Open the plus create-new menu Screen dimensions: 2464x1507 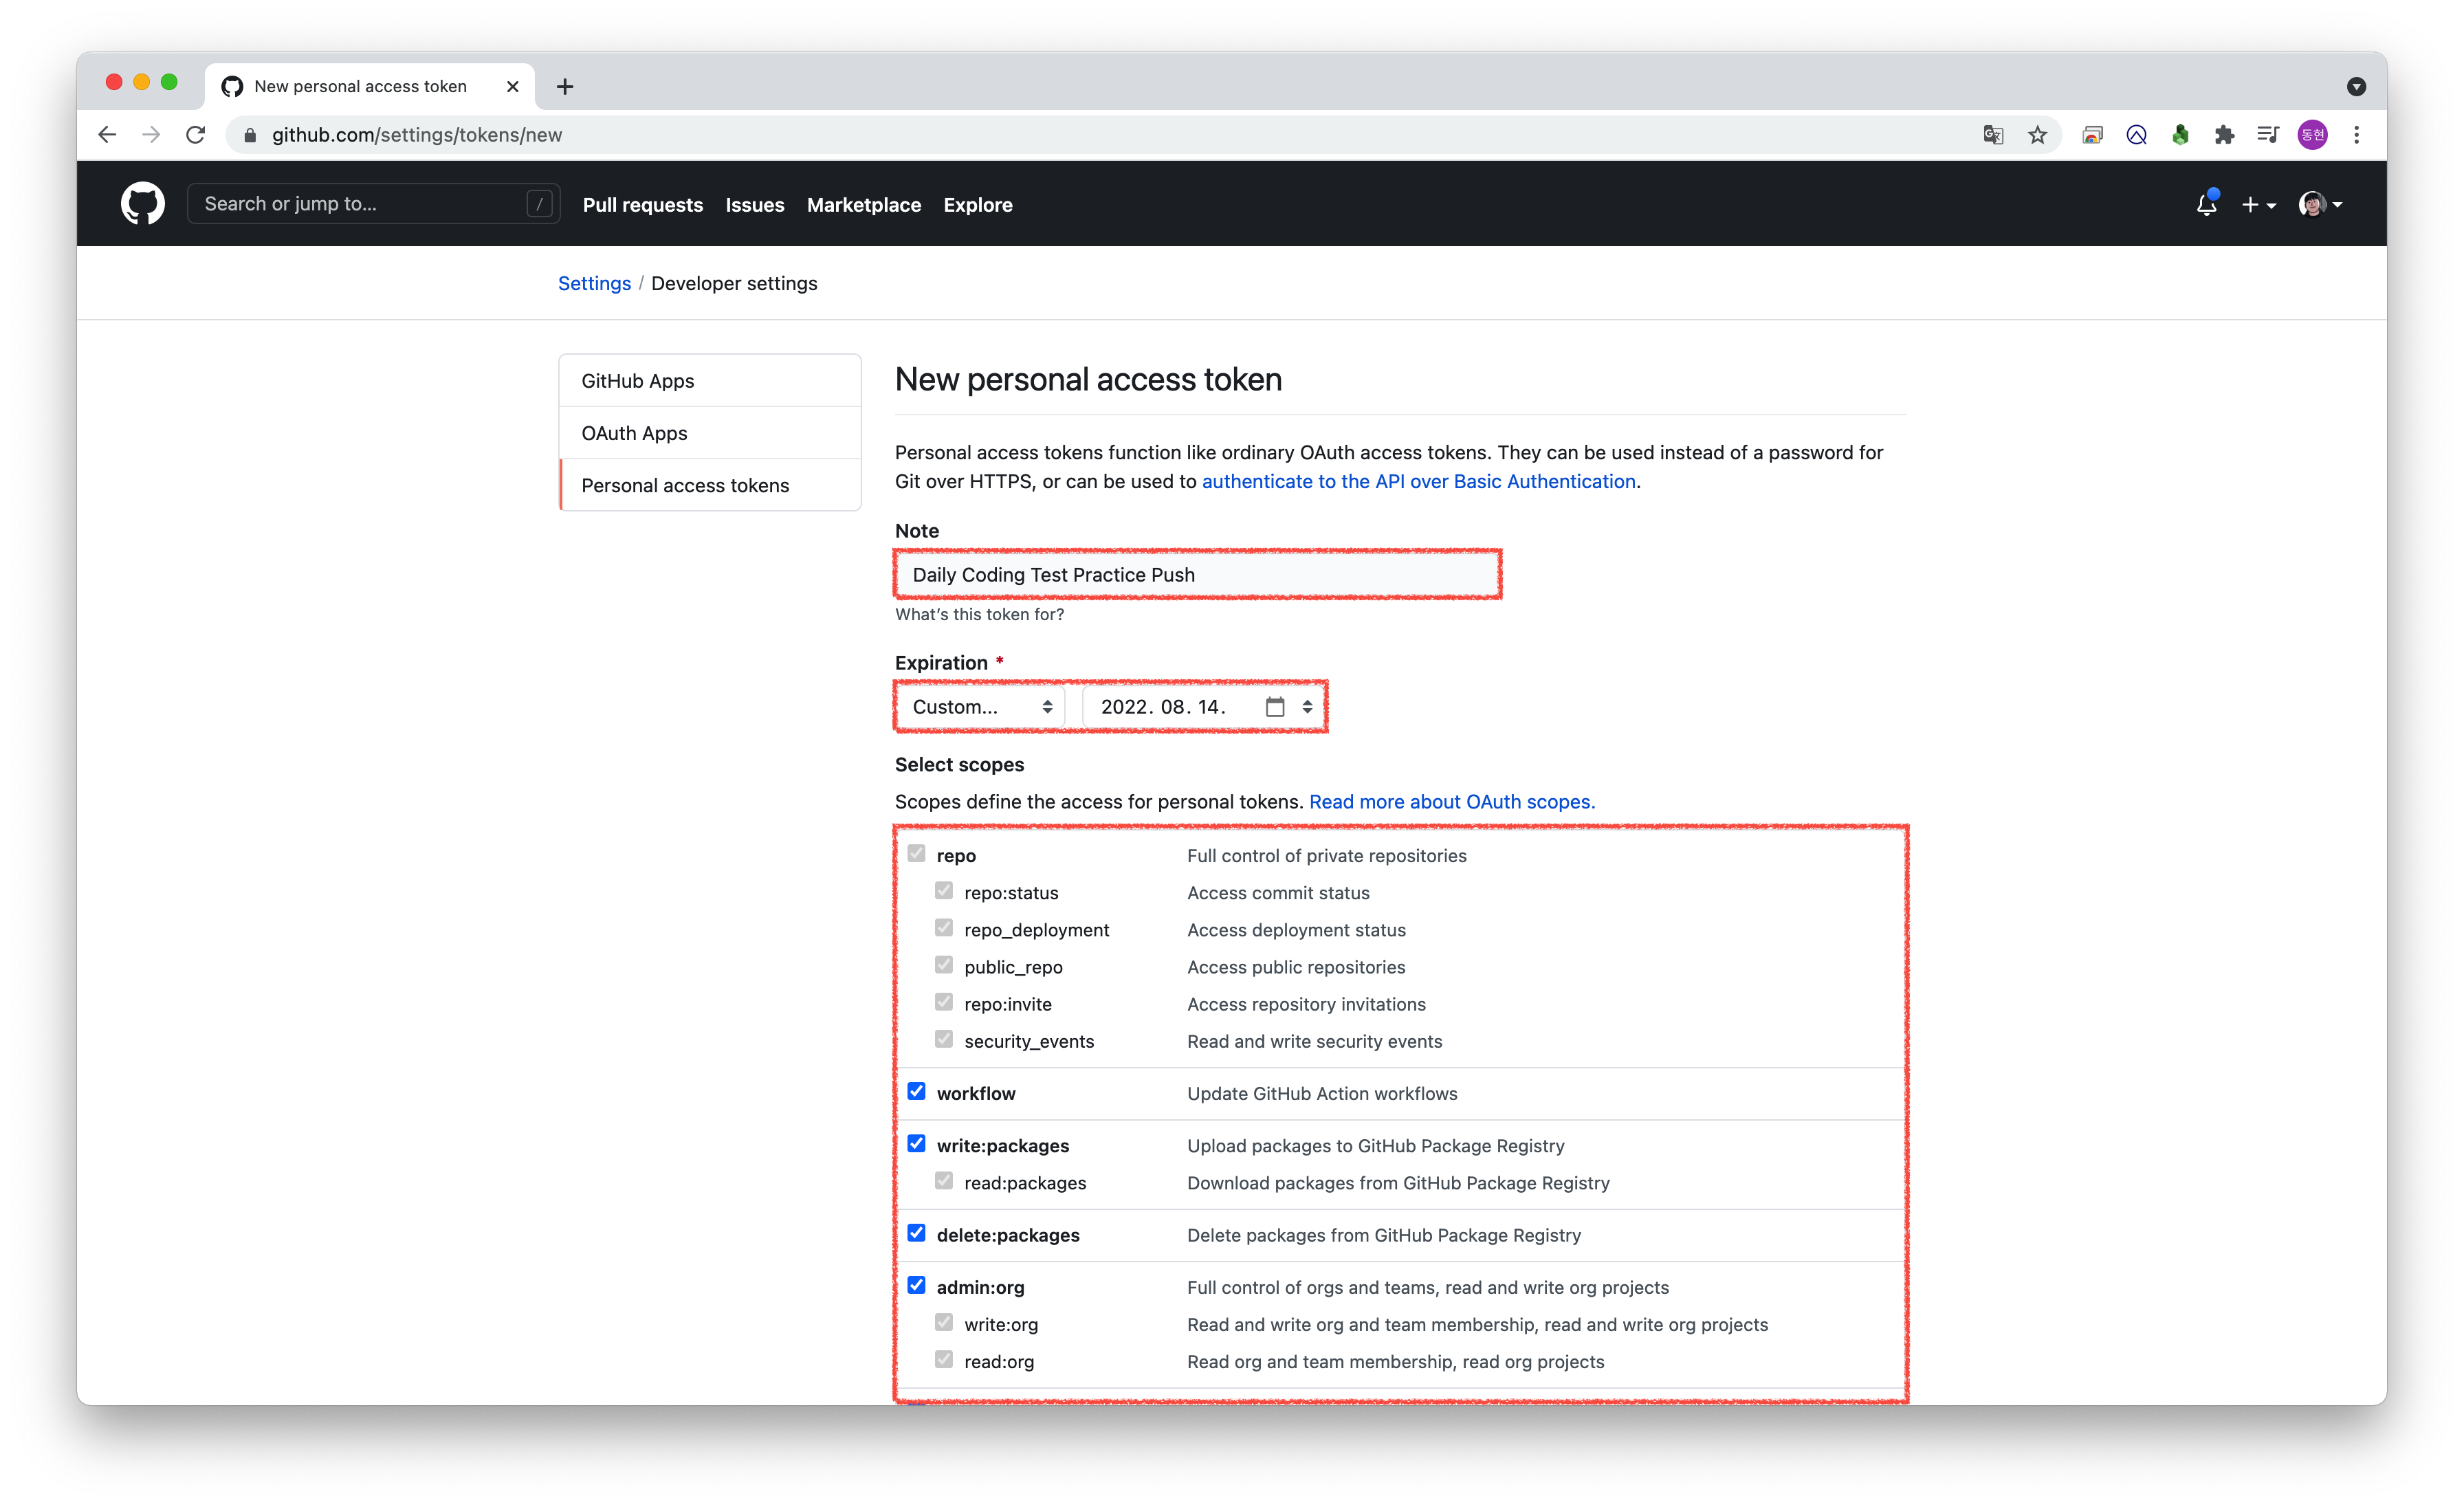[2258, 204]
